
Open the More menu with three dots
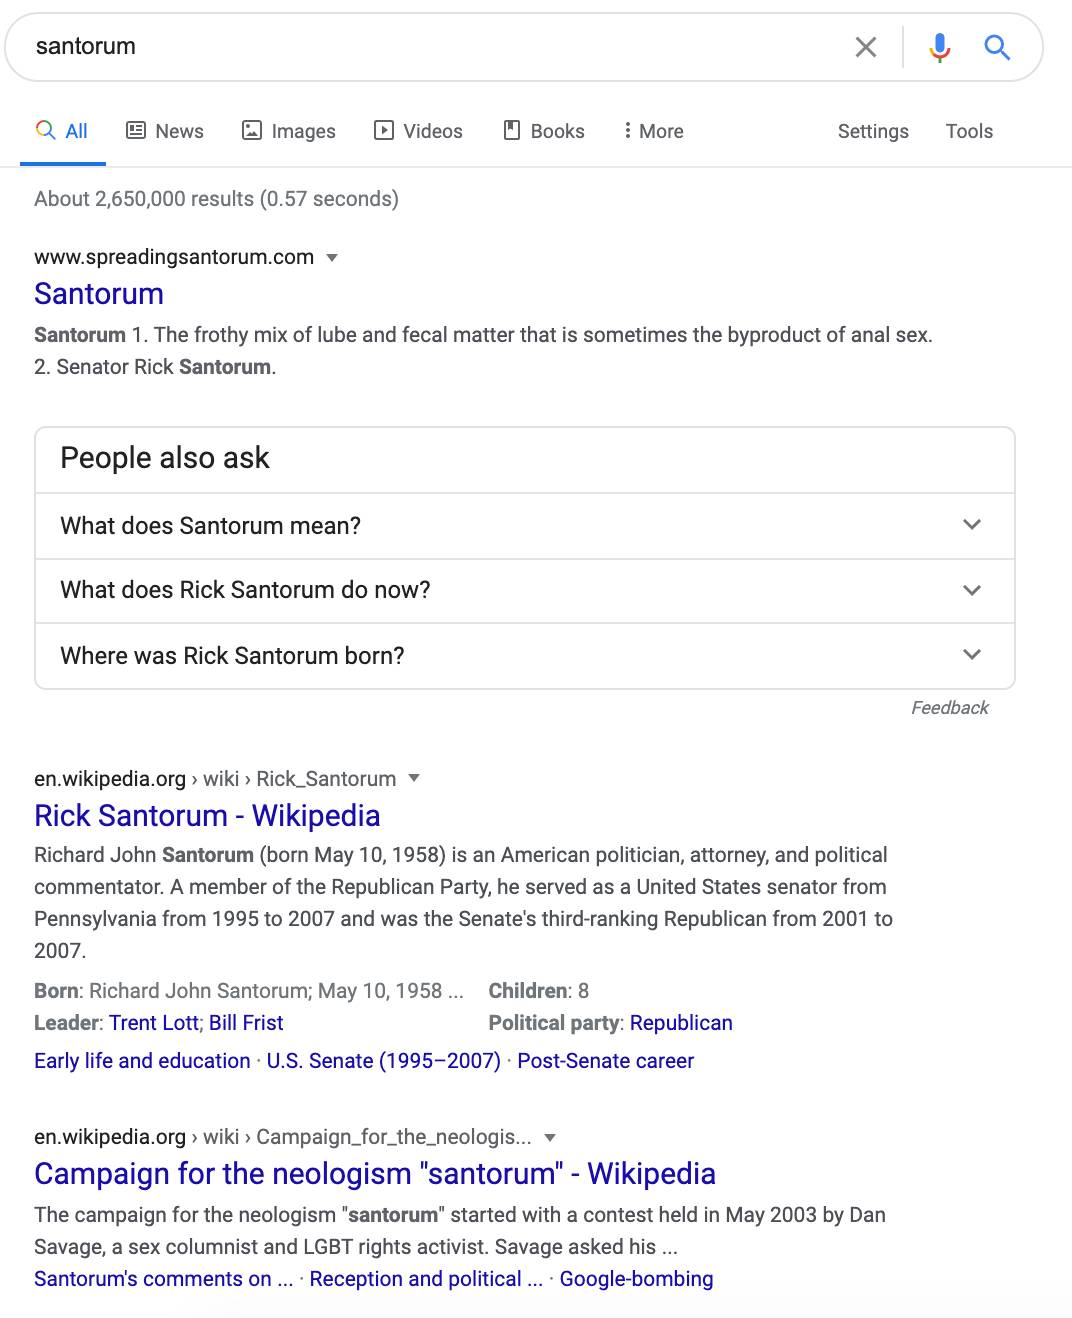[653, 131]
